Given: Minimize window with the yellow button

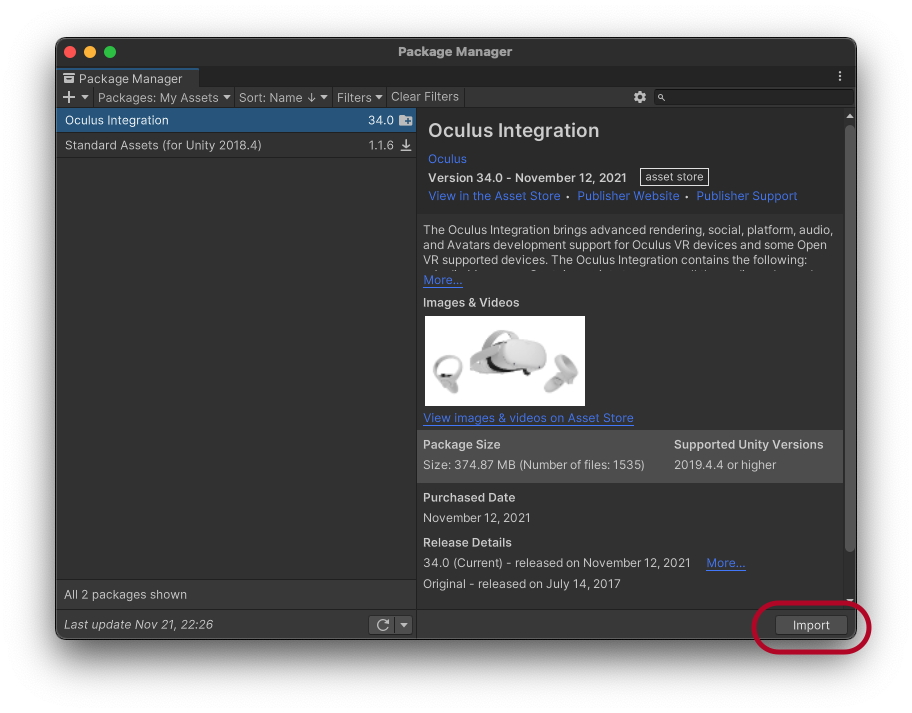Looking at the screenshot, I should click(x=90, y=52).
